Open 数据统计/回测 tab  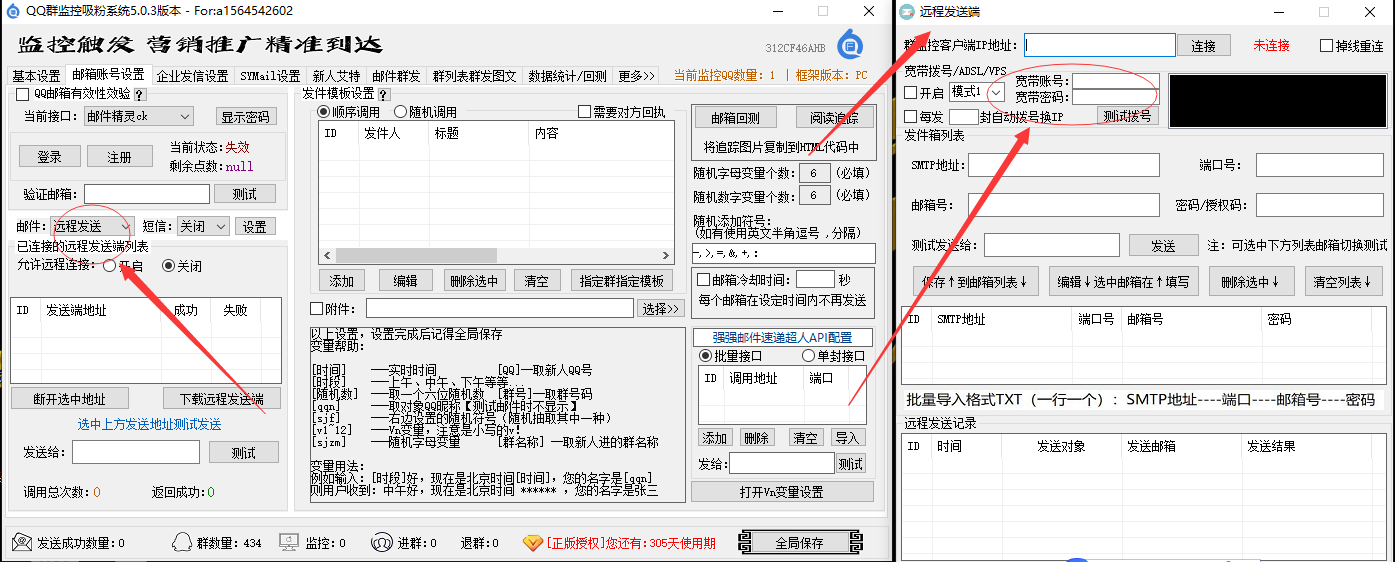[x=567, y=76]
